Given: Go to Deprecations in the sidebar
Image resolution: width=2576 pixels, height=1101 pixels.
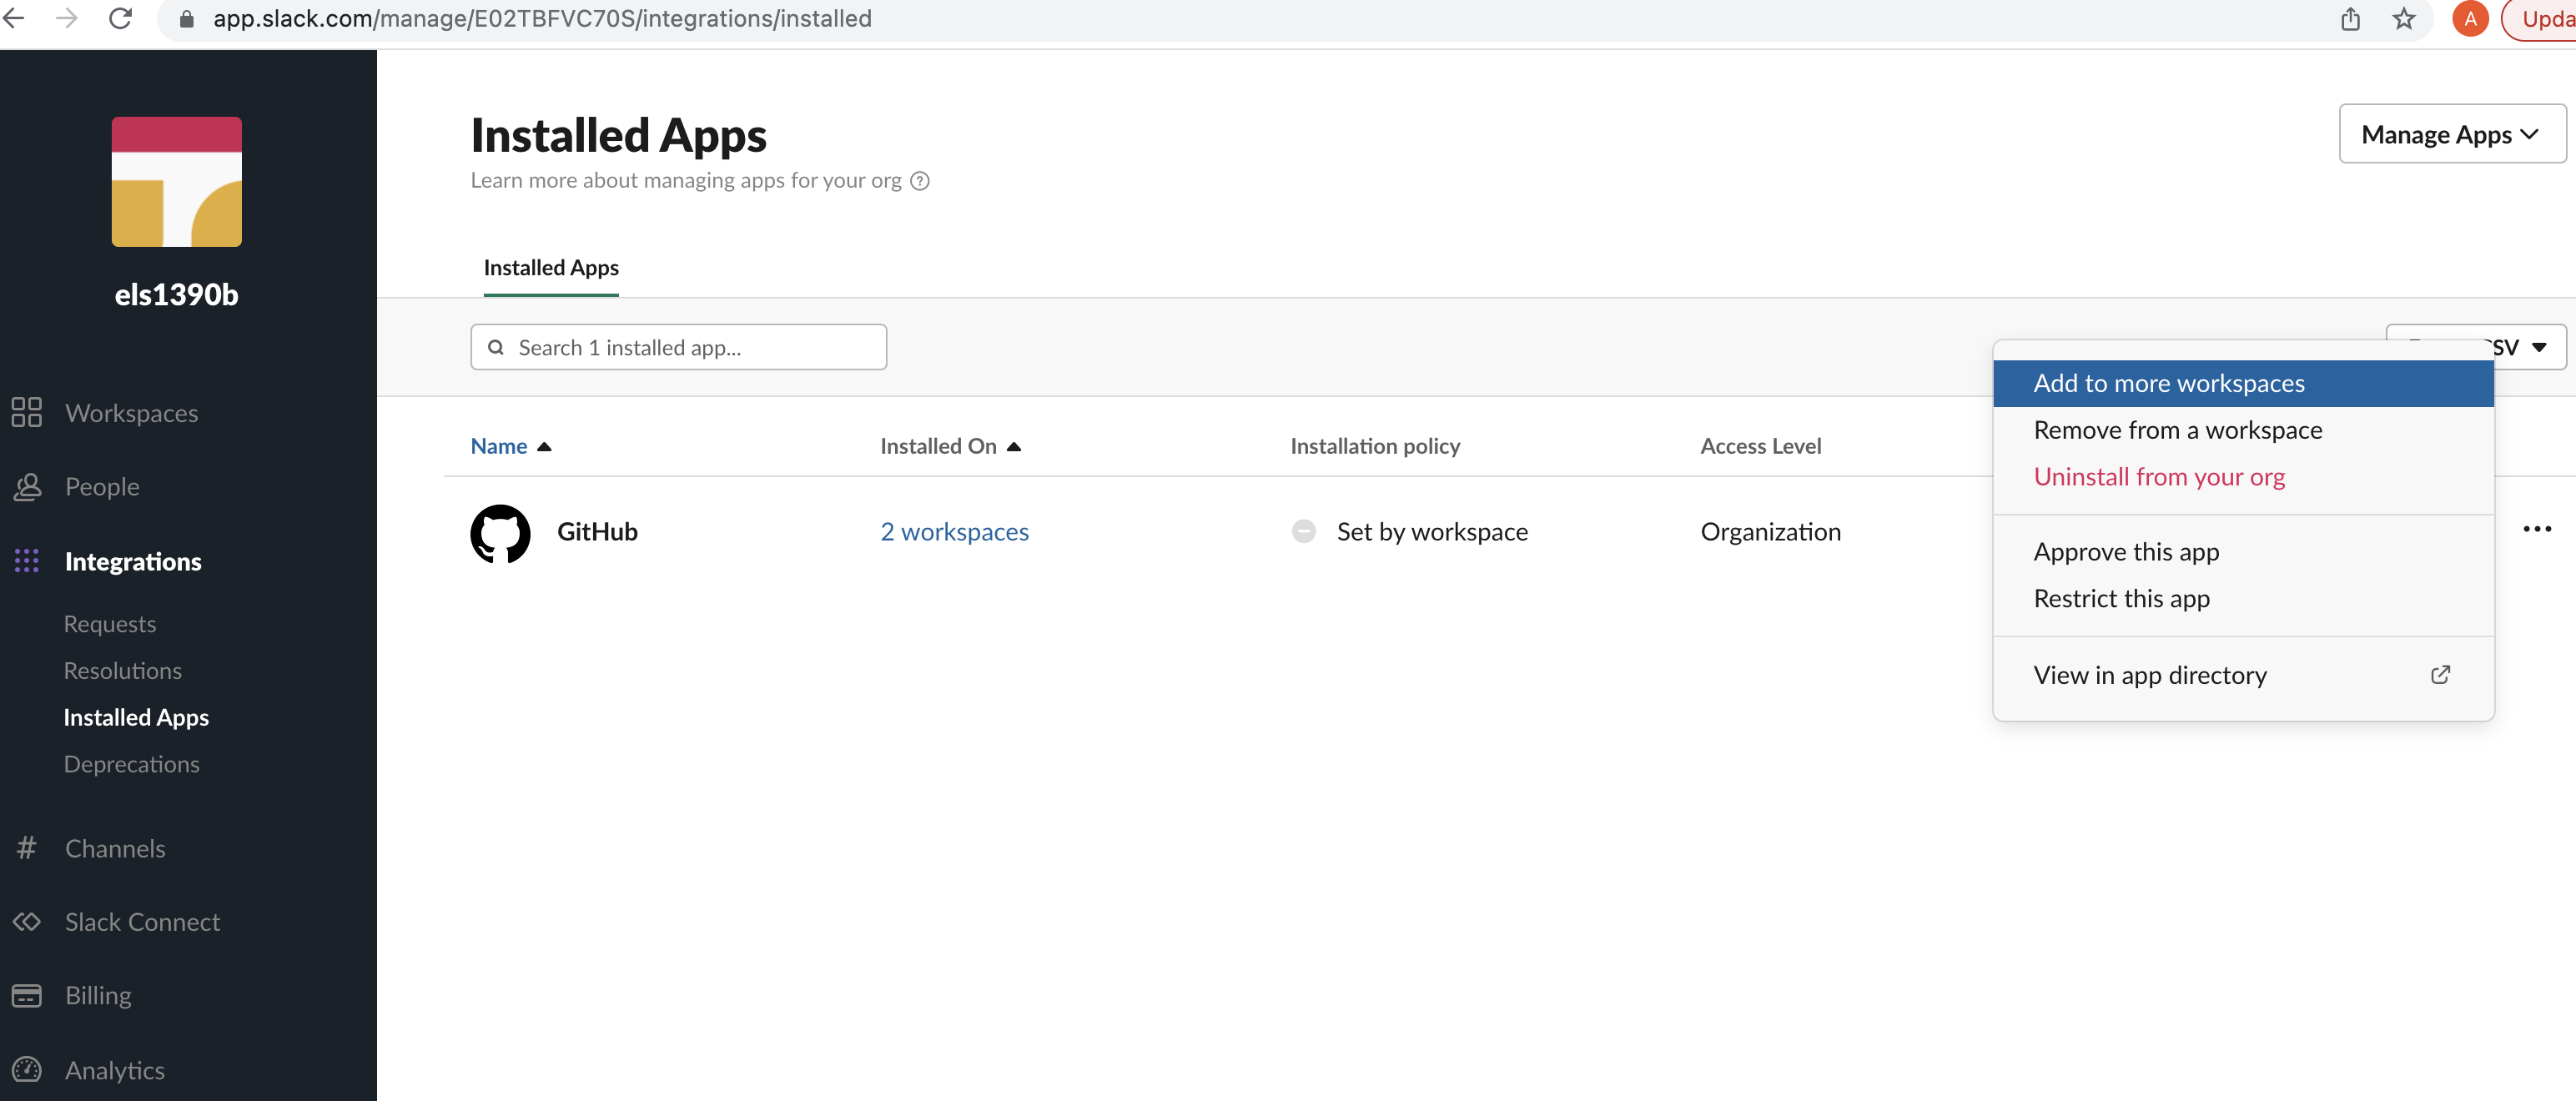Looking at the screenshot, I should [131, 764].
